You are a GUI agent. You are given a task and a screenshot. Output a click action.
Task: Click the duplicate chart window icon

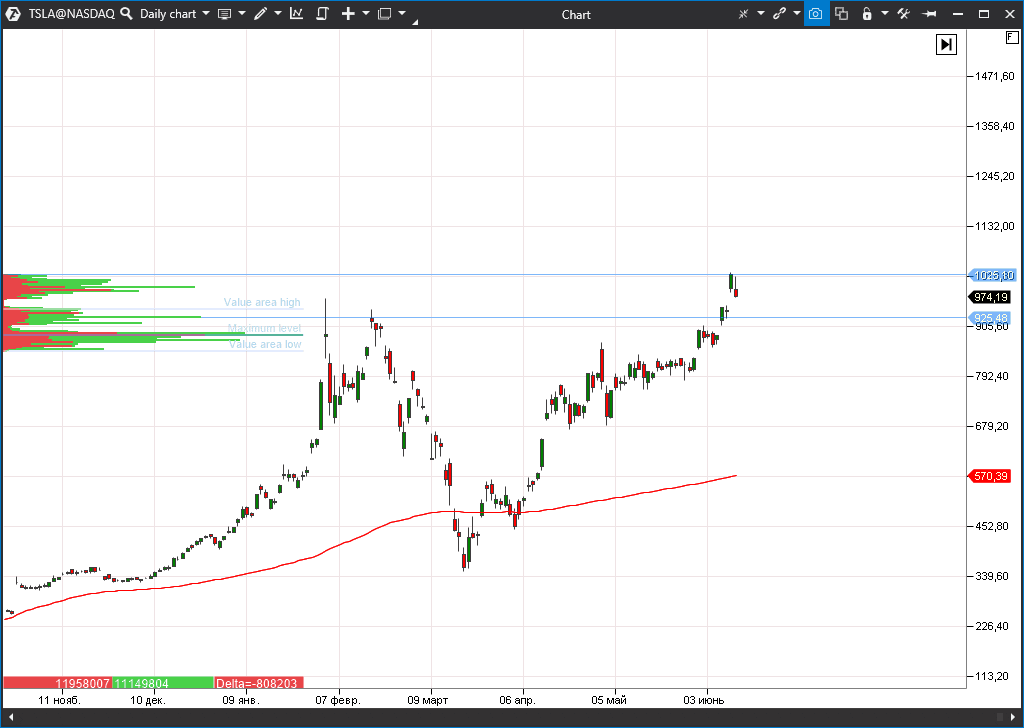tap(841, 14)
